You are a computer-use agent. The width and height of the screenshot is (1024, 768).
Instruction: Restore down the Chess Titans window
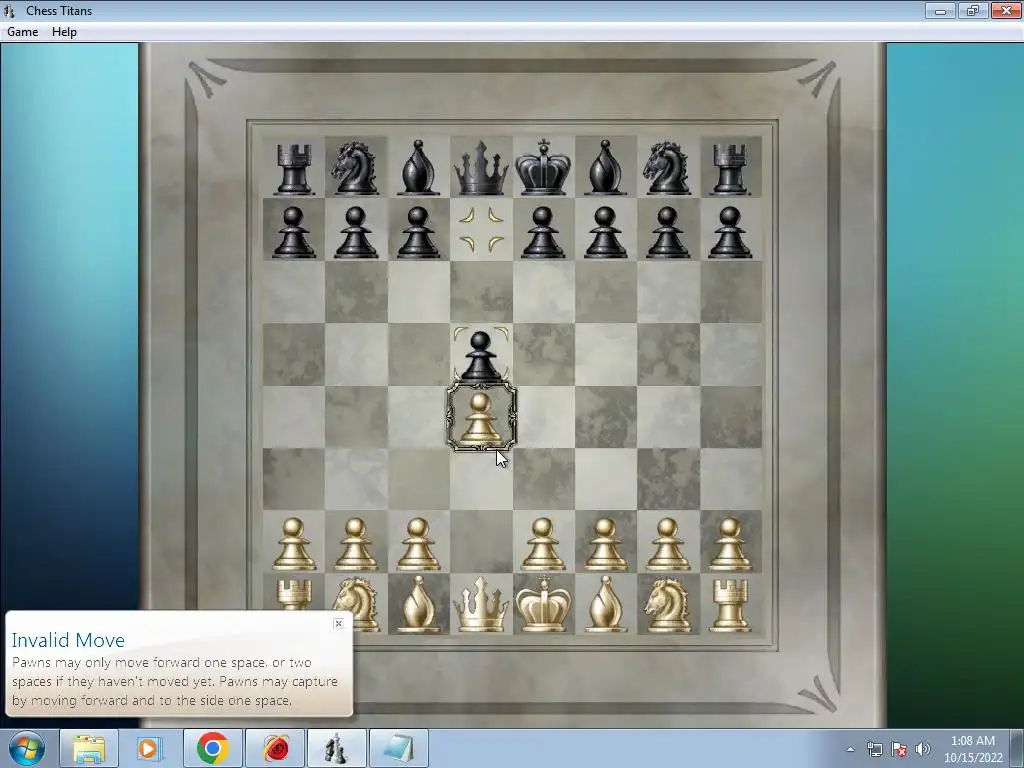972,10
